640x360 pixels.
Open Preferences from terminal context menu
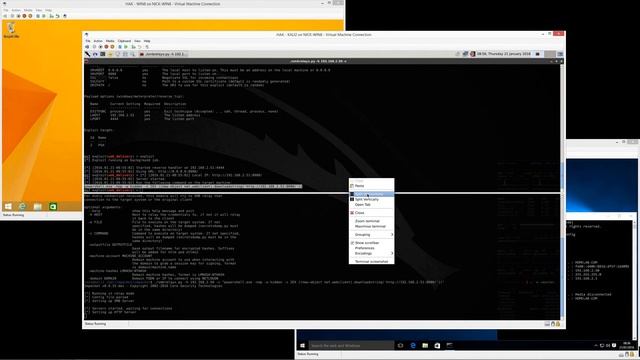coord(371,248)
